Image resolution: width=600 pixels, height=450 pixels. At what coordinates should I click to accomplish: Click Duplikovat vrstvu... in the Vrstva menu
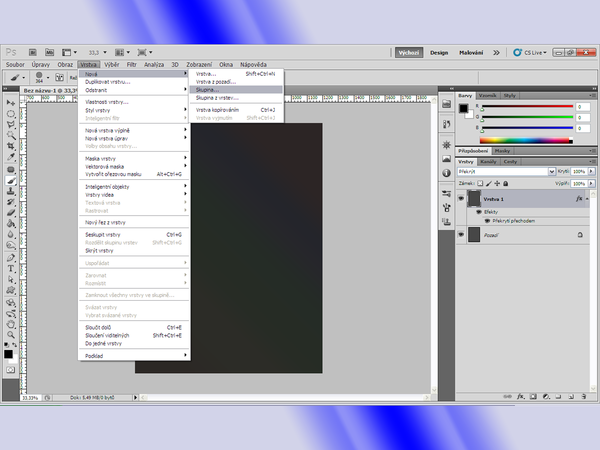tap(107, 81)
